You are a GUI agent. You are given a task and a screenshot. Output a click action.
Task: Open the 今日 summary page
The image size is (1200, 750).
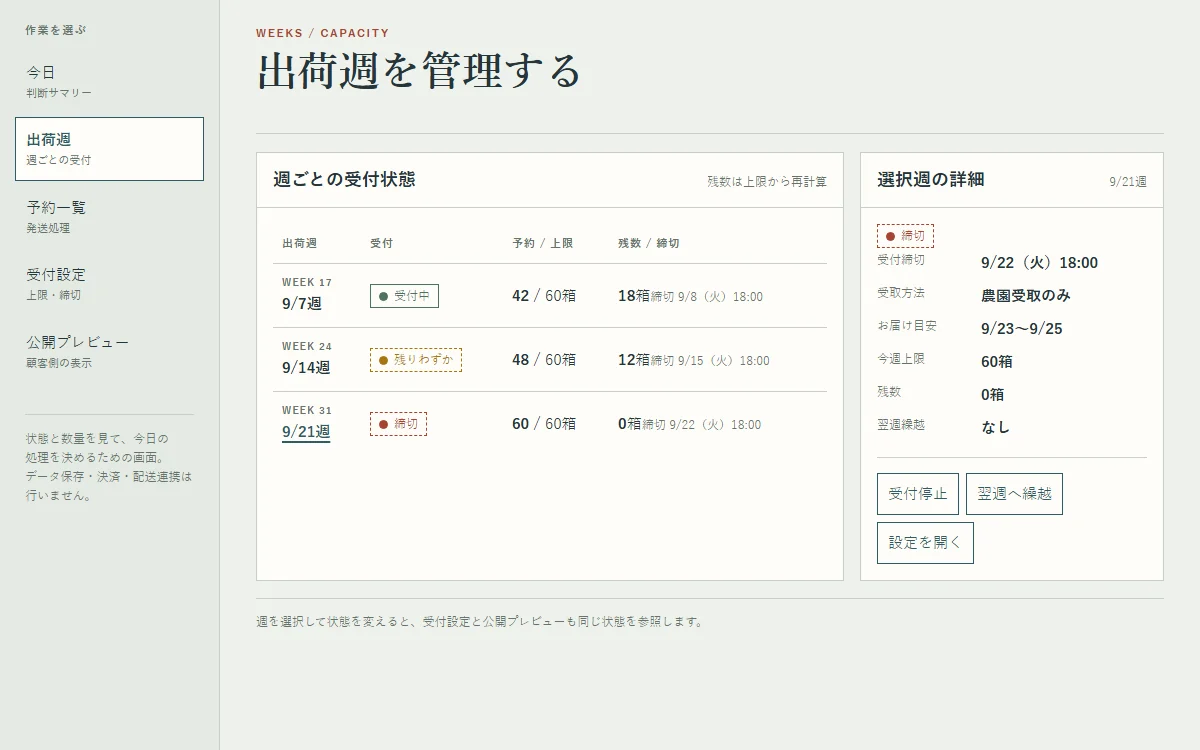pyautogui.click(x=109, y=82)
